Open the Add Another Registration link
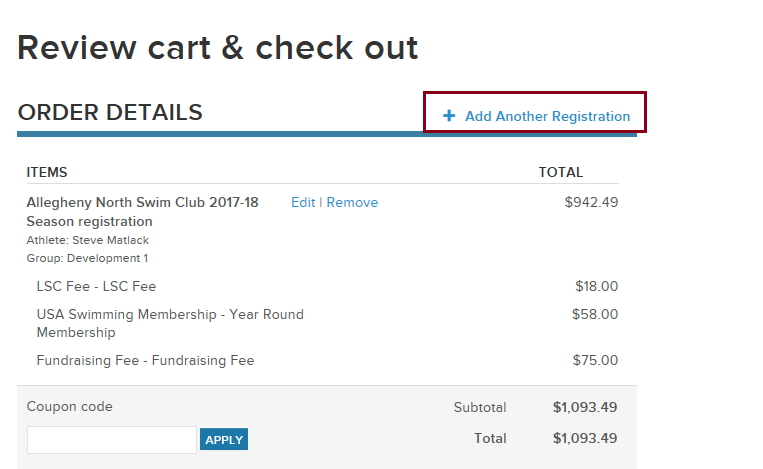The height and width of the screenshot is (469, 763). (x=547, y=116)
